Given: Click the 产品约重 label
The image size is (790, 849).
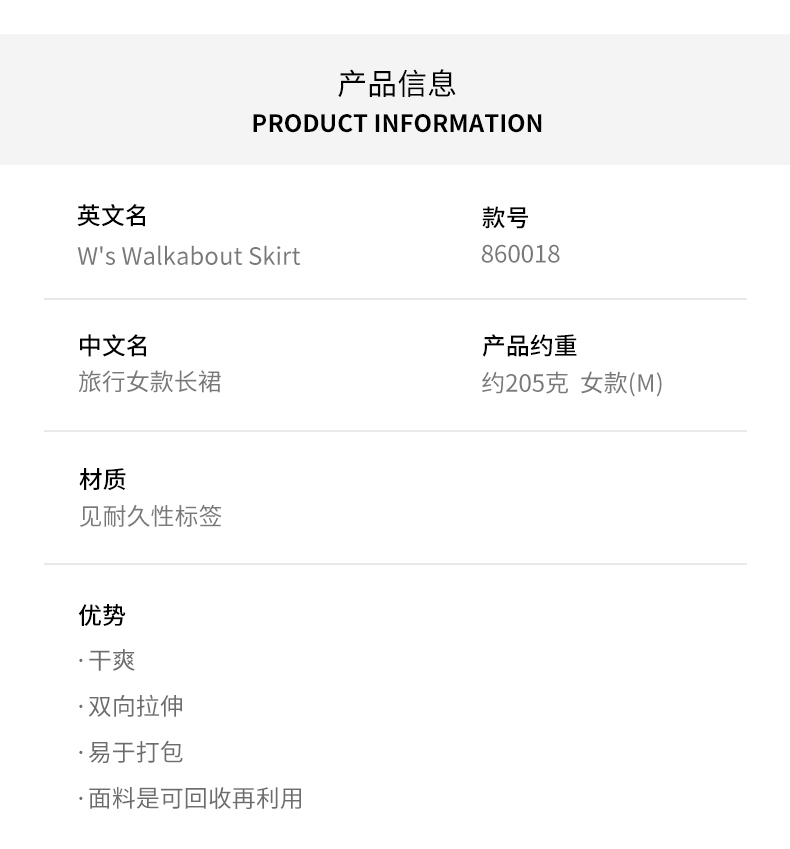Looking at the screenshot, I should [x=529, y=346].
